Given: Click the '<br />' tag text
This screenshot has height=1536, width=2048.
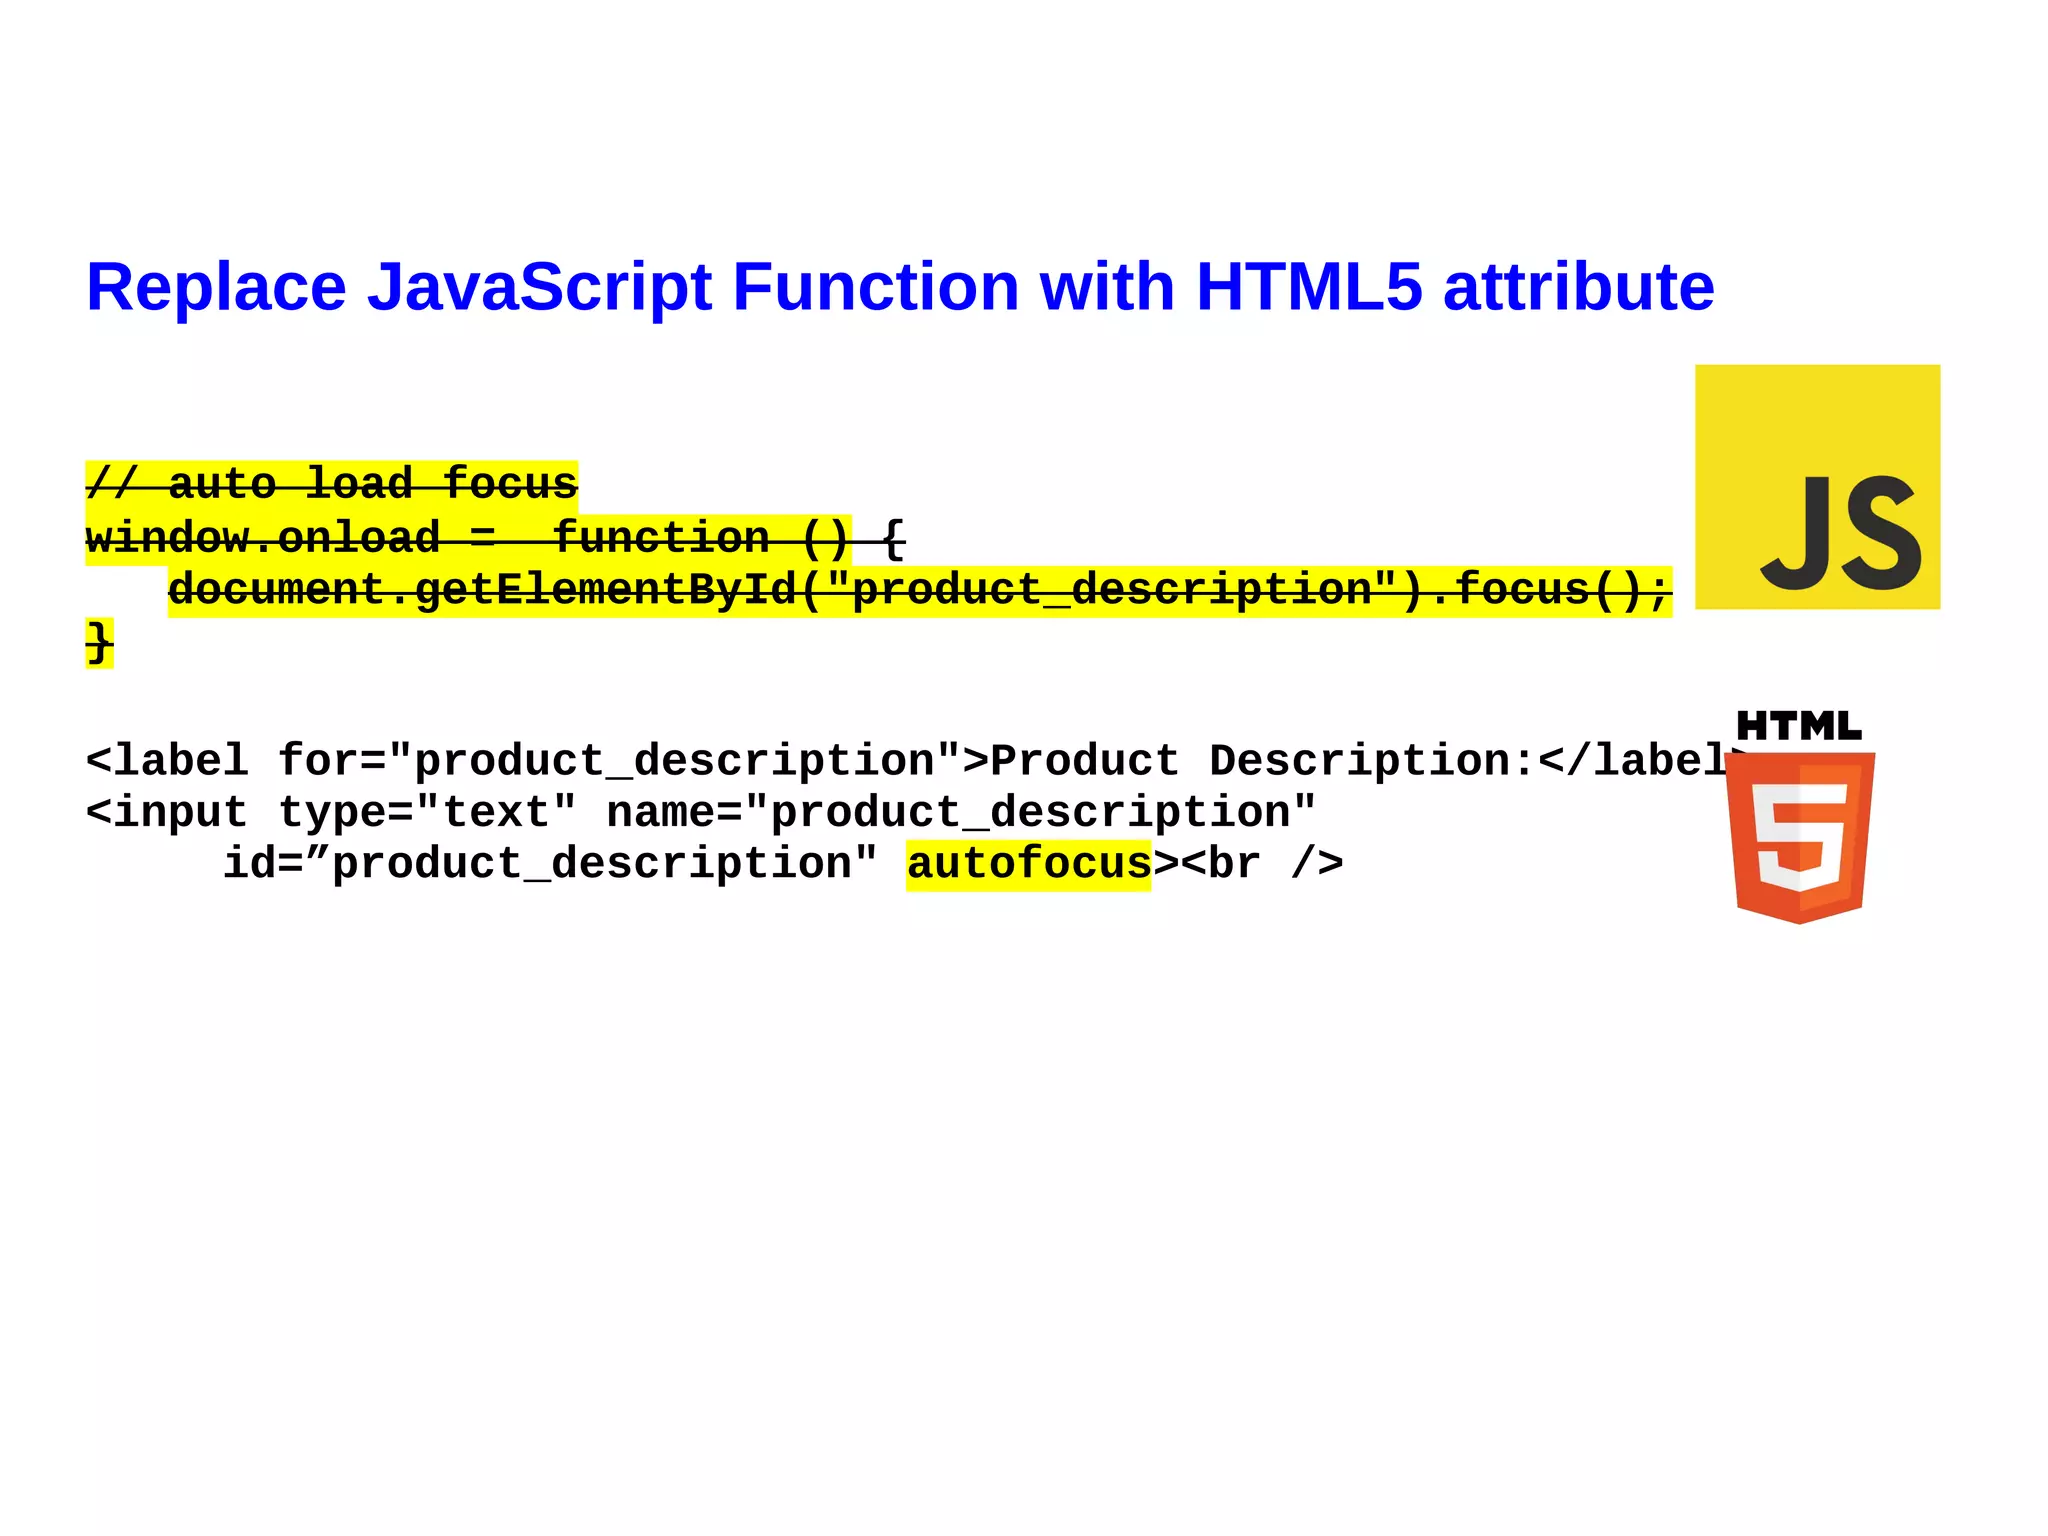Looking at the screenshot, I should (1262, 865).
